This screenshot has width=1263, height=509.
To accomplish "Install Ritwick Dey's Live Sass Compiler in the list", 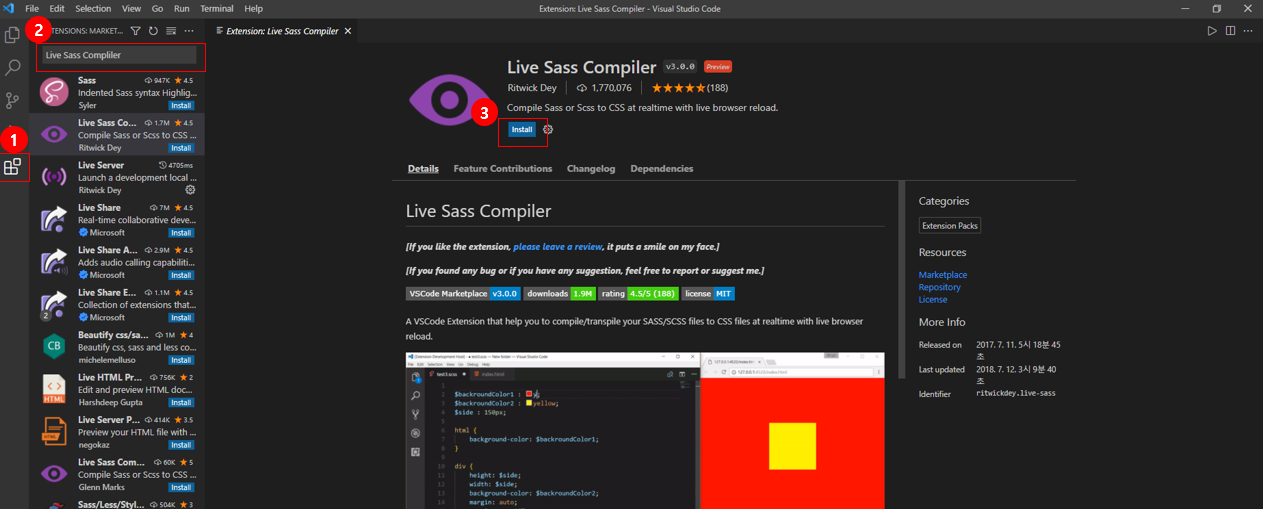I will click(181, 148).
